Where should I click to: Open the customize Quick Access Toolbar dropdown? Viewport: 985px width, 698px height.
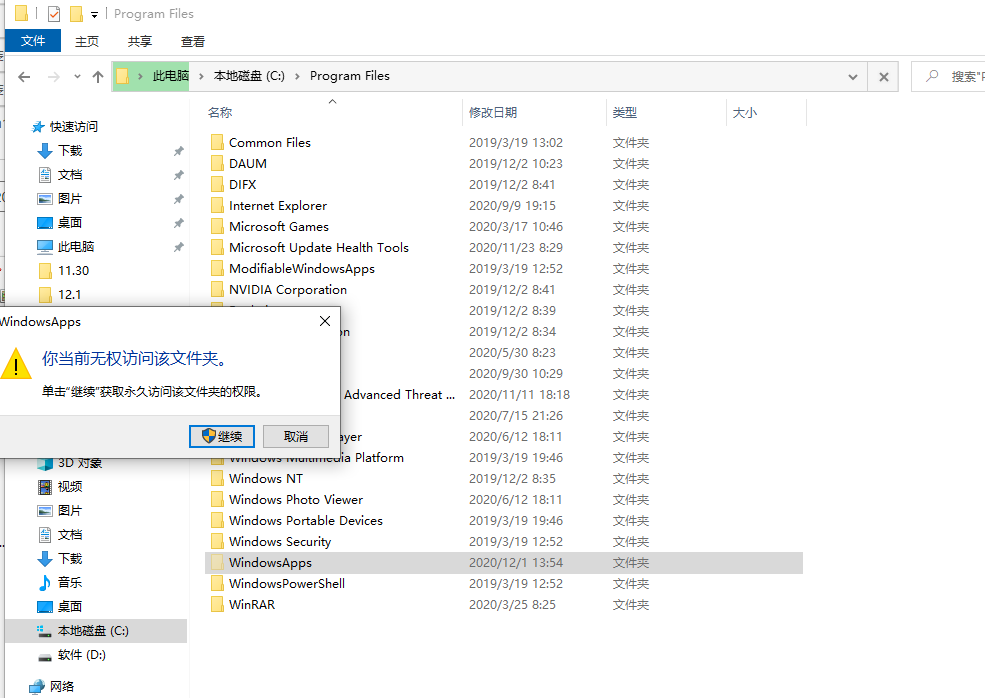94,14
